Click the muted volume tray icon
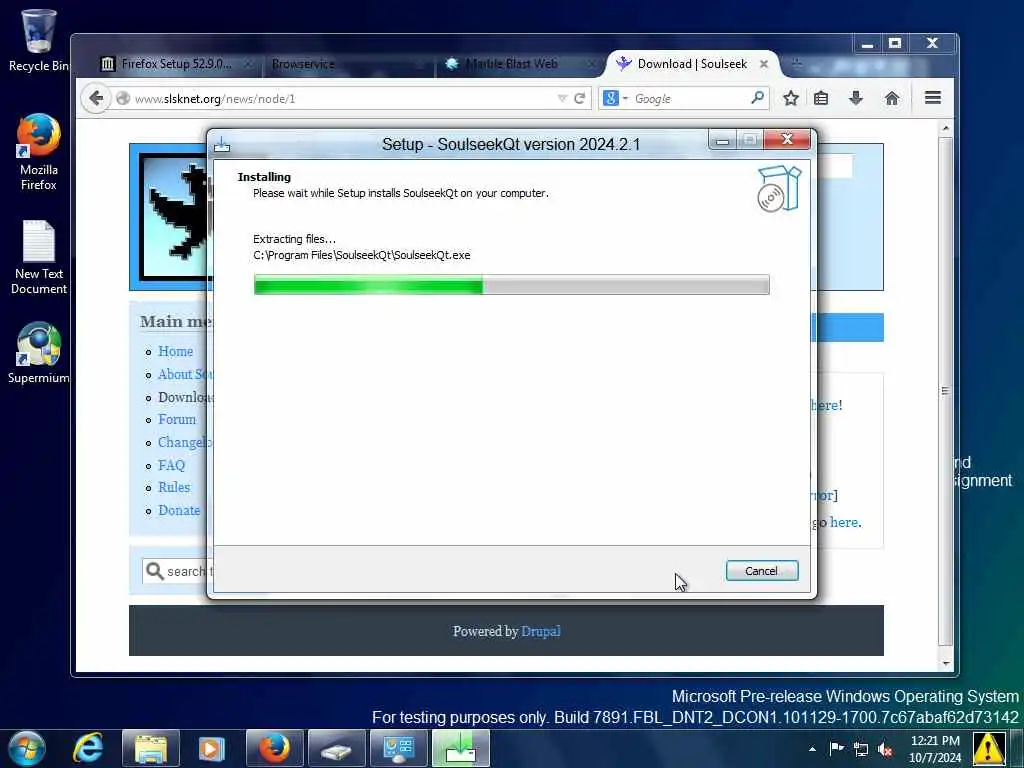 click(886, 749)
